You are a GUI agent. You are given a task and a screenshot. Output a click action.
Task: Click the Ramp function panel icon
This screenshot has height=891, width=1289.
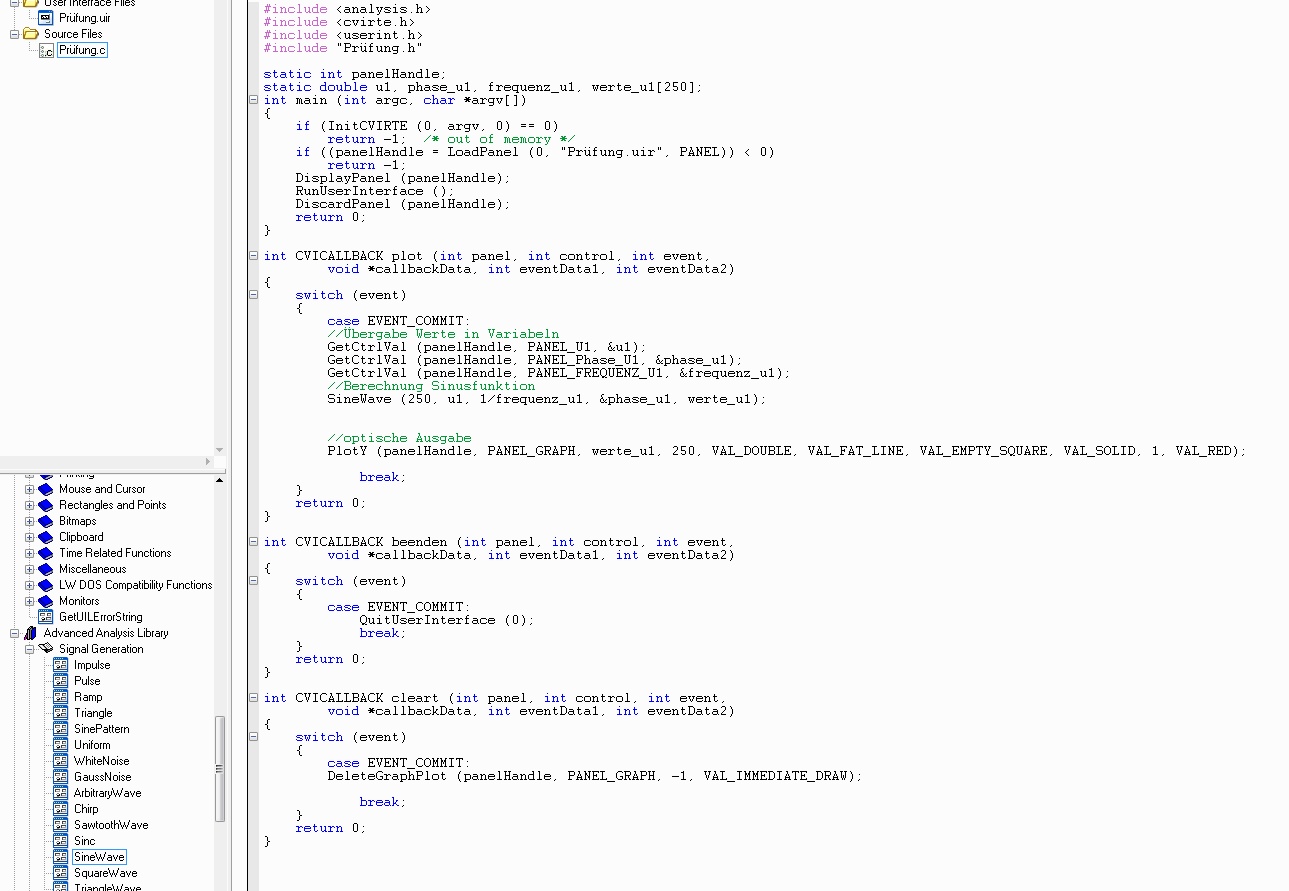tap(61, 697)
